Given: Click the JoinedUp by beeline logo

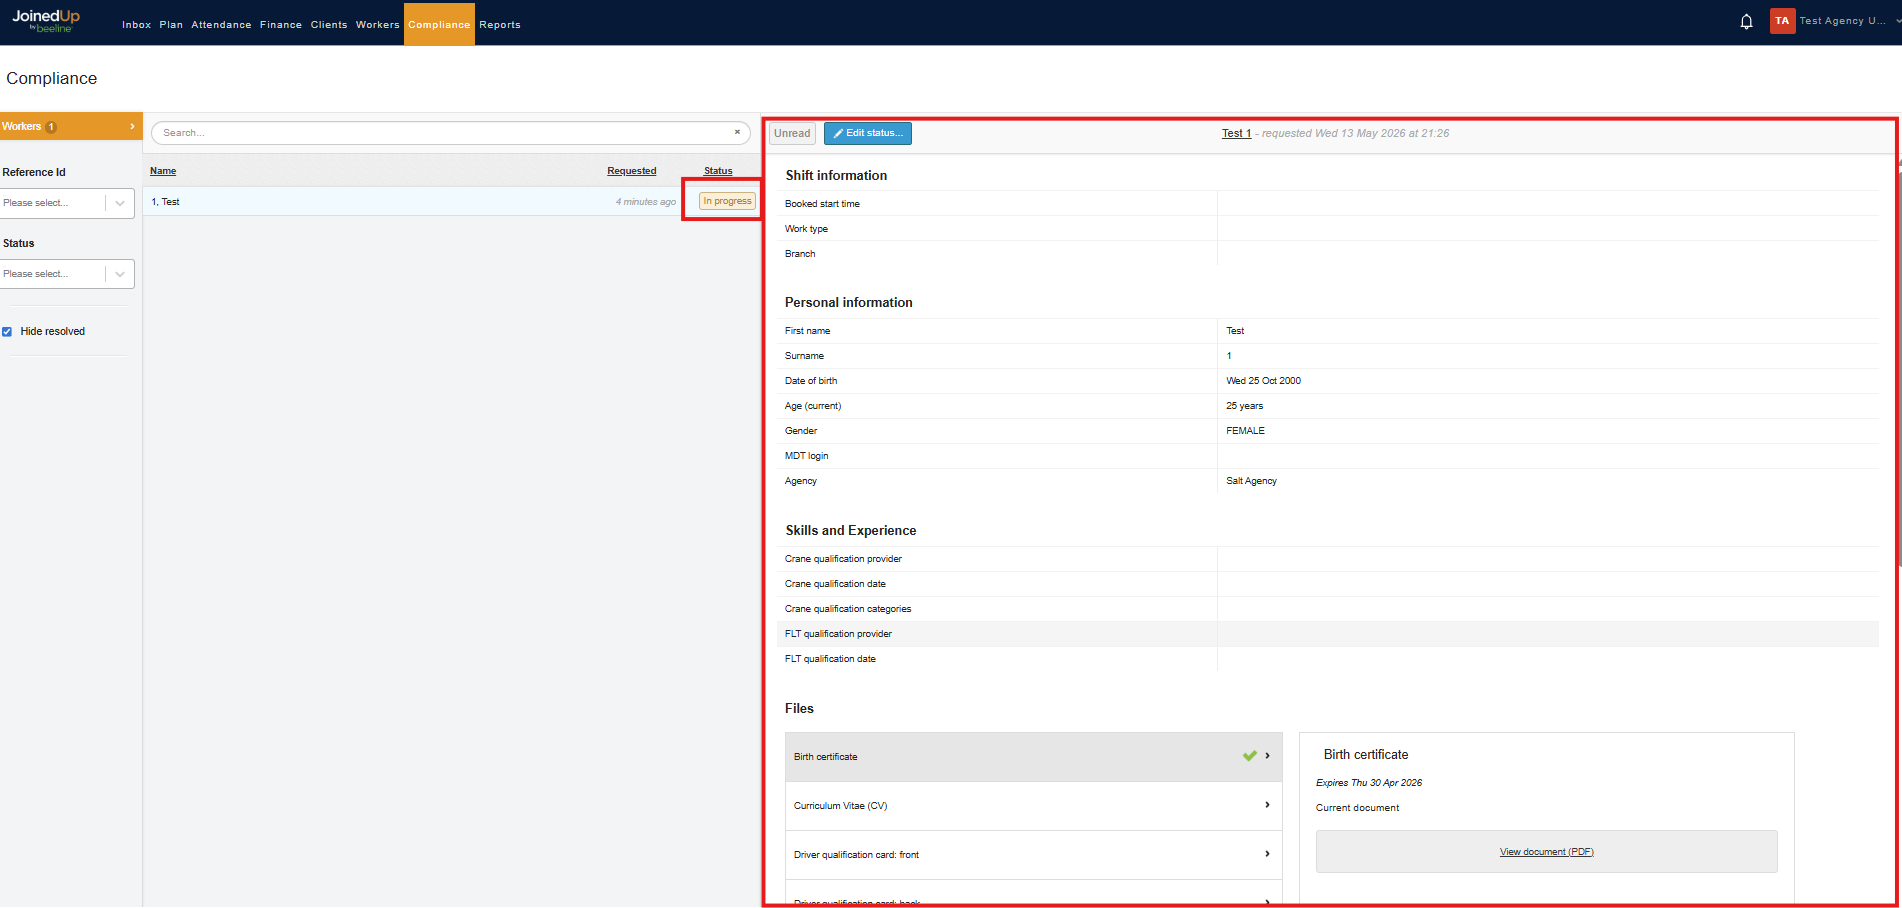Looking at the screenshot, I should pos(46,21).
